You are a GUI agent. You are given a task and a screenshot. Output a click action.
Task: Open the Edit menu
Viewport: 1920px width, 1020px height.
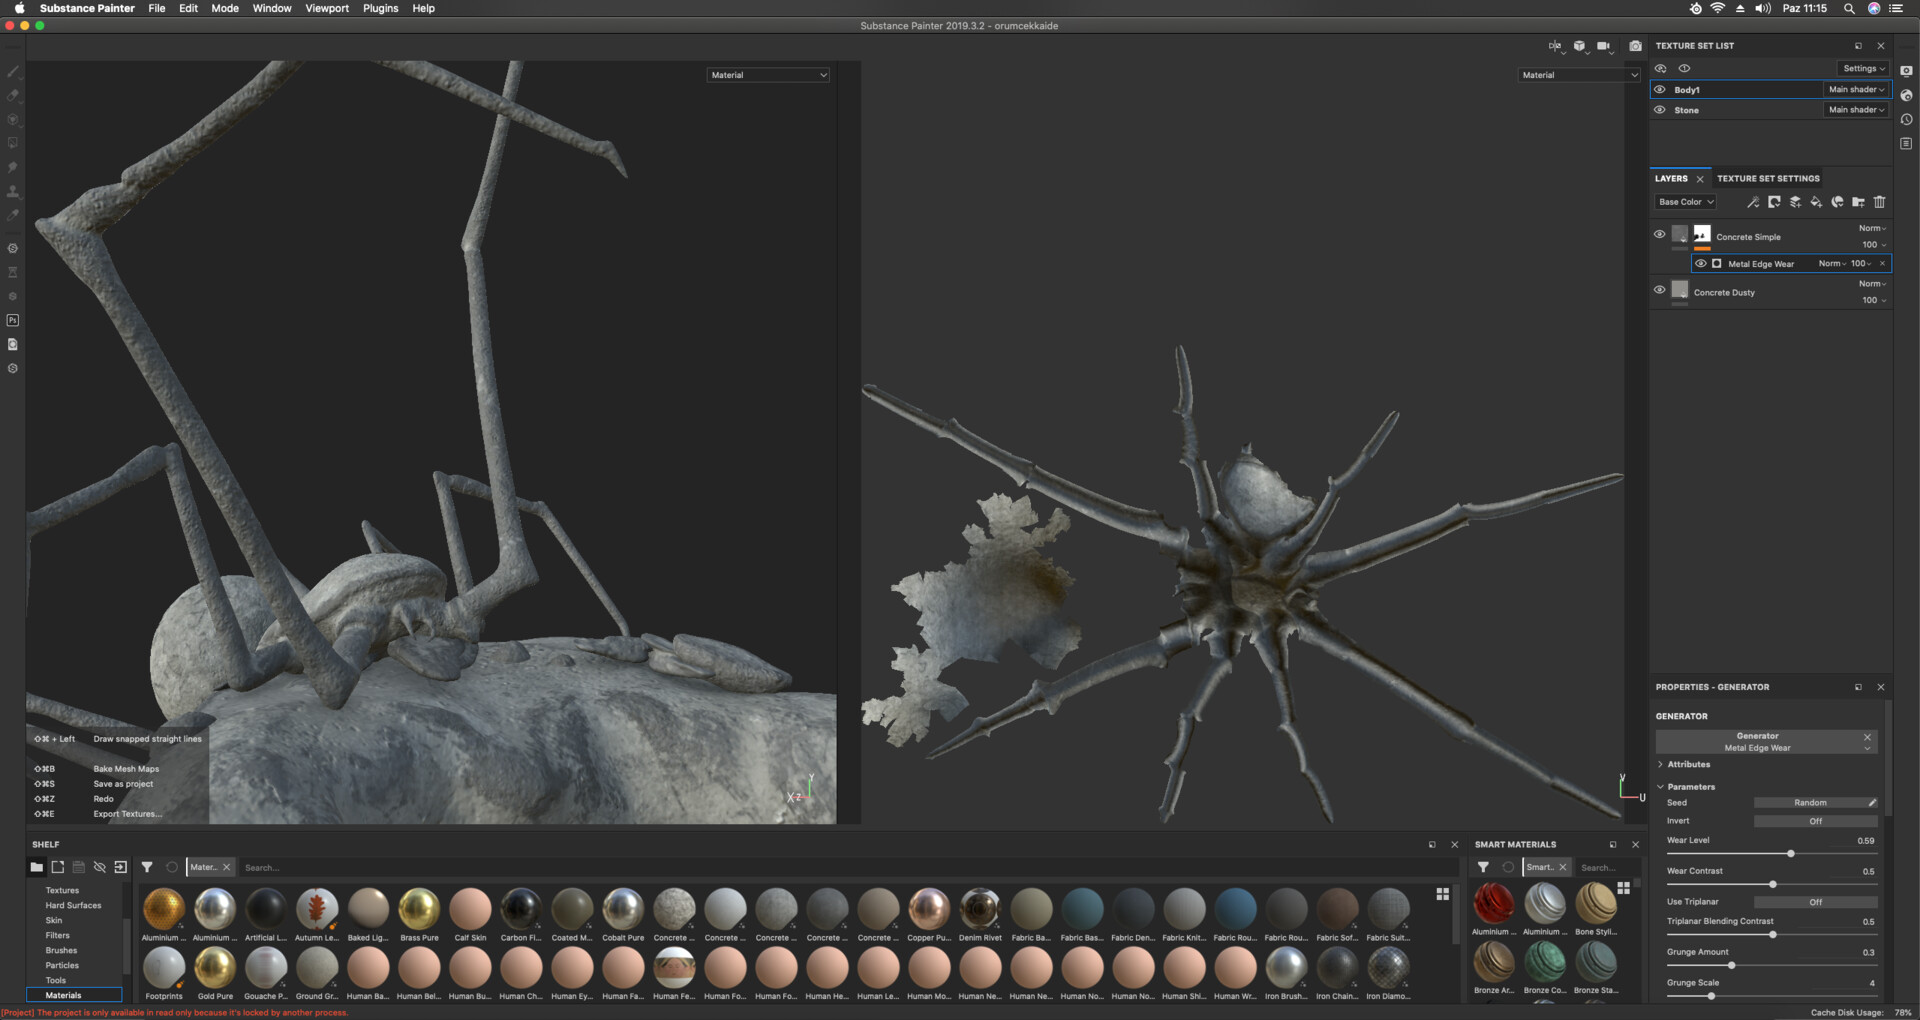pos(188,8)
